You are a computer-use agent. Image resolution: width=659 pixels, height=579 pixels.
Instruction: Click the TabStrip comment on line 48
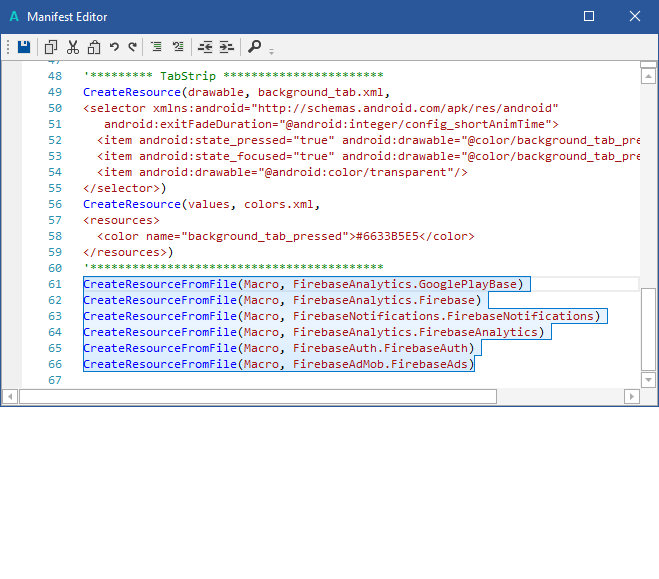(234, 76)
